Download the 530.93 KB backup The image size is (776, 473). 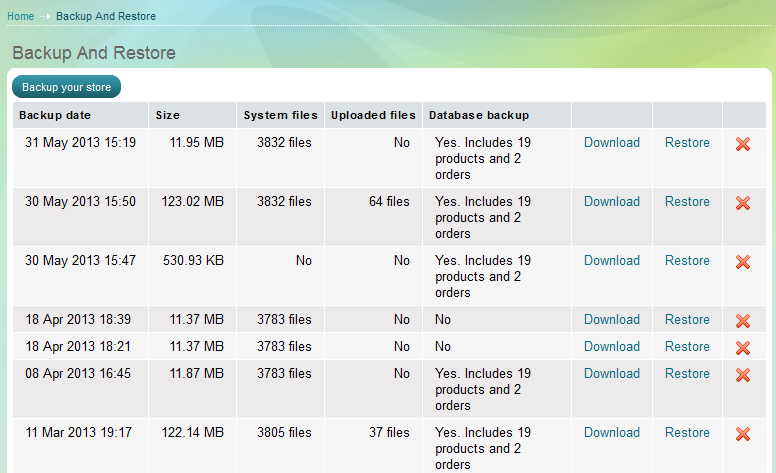click(x=611, y=261)
